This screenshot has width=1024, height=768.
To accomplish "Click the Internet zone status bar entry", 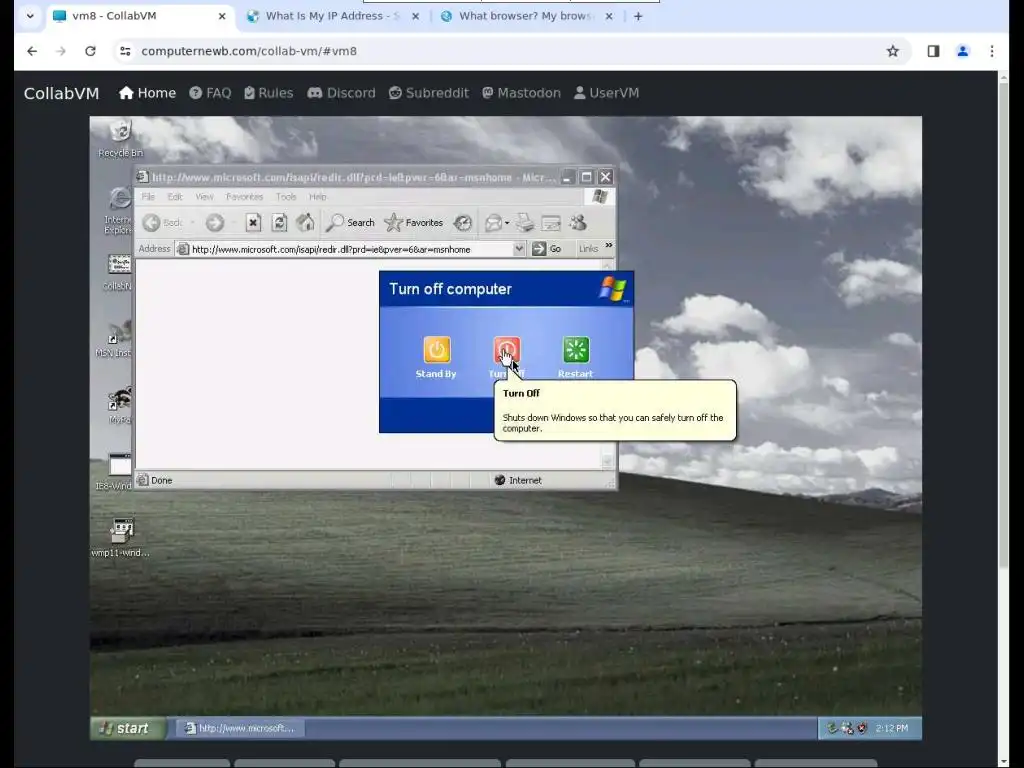I will (x=518, y=480).
